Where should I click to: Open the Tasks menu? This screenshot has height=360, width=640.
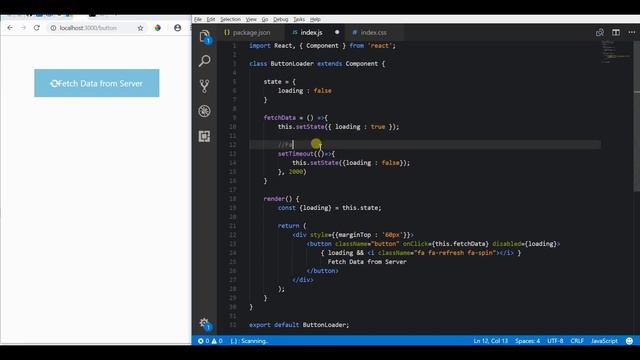tap(299, 19)
